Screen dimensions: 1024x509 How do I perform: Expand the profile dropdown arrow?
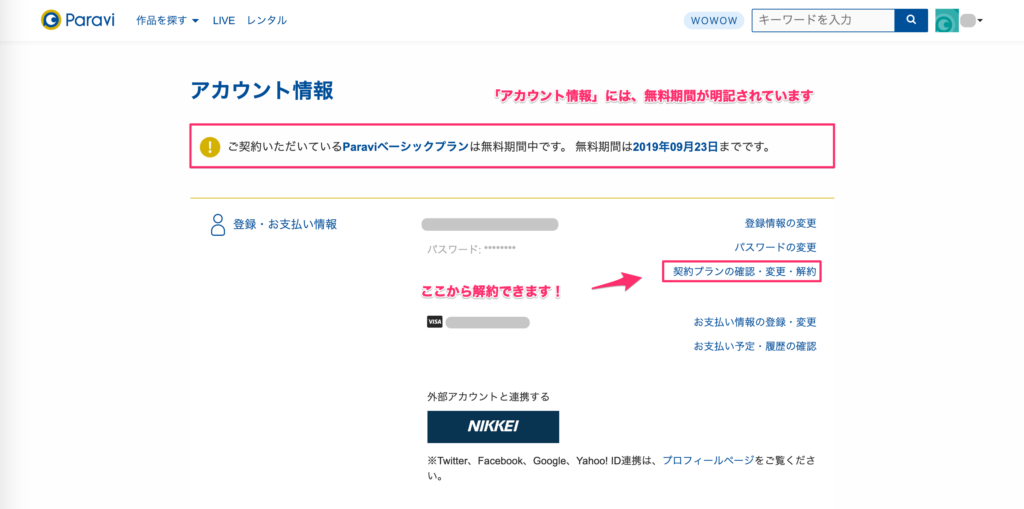coord(980,21)
